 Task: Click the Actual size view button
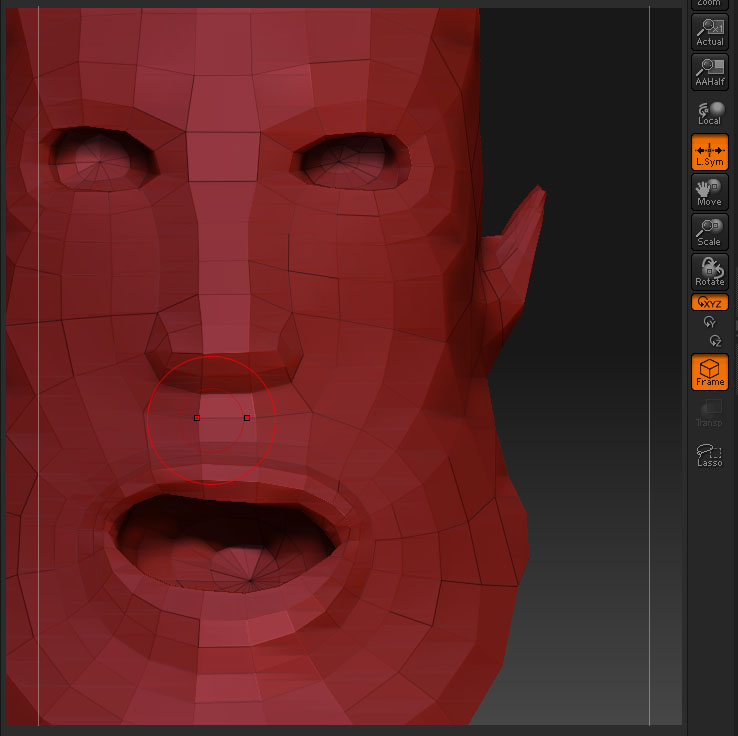(x=710, y=32)
